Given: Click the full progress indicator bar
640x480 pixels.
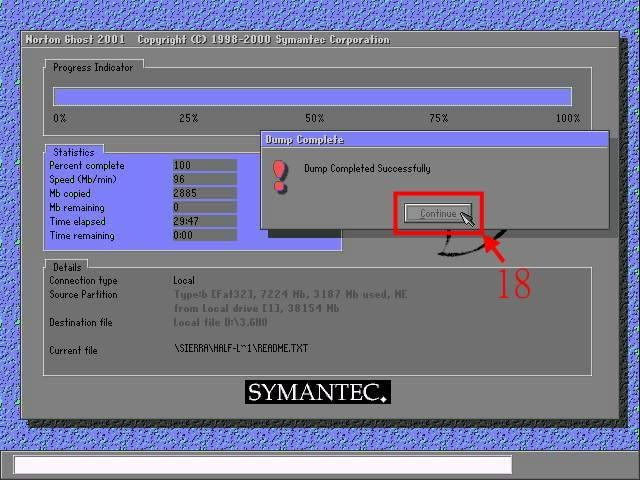Looking at the screenshot, I should (312, 97).
